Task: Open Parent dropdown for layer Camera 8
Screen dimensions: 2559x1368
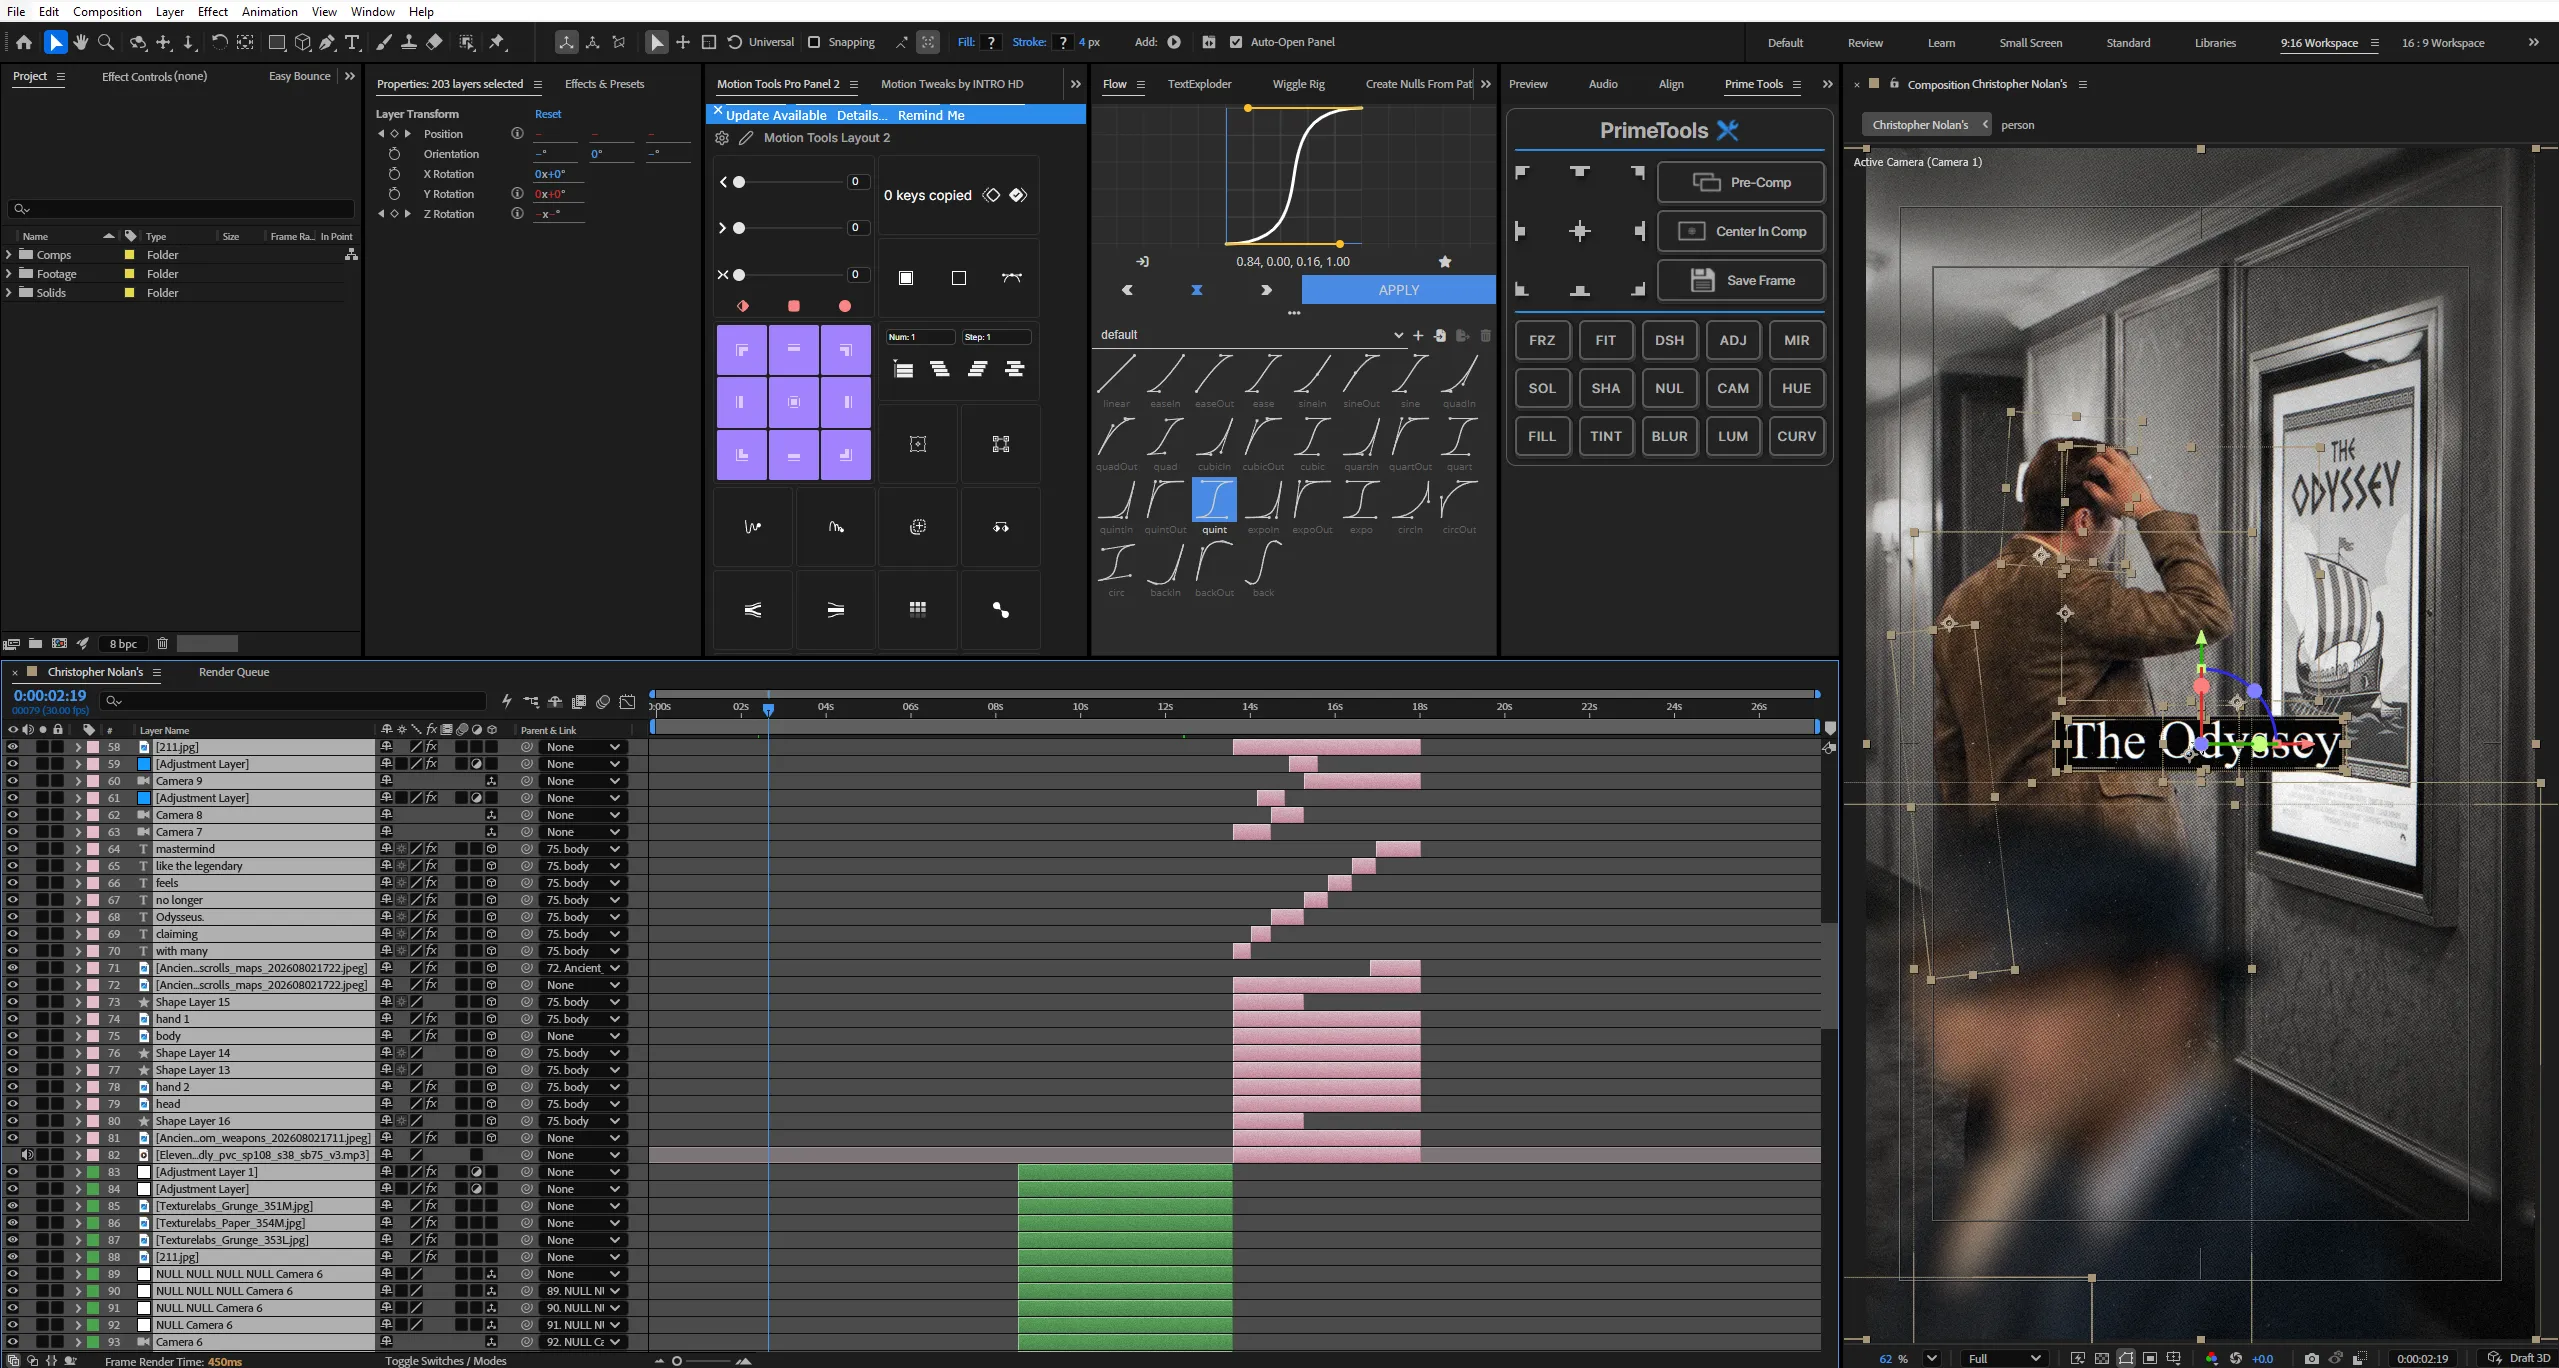Action: 583,815
